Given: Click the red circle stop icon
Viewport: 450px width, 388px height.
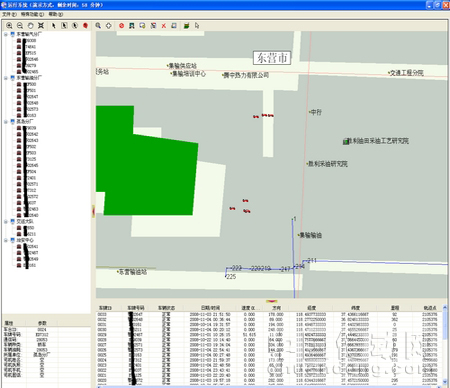Looking at the screenshot, I should pyautogui.click(x=121, y=26).
